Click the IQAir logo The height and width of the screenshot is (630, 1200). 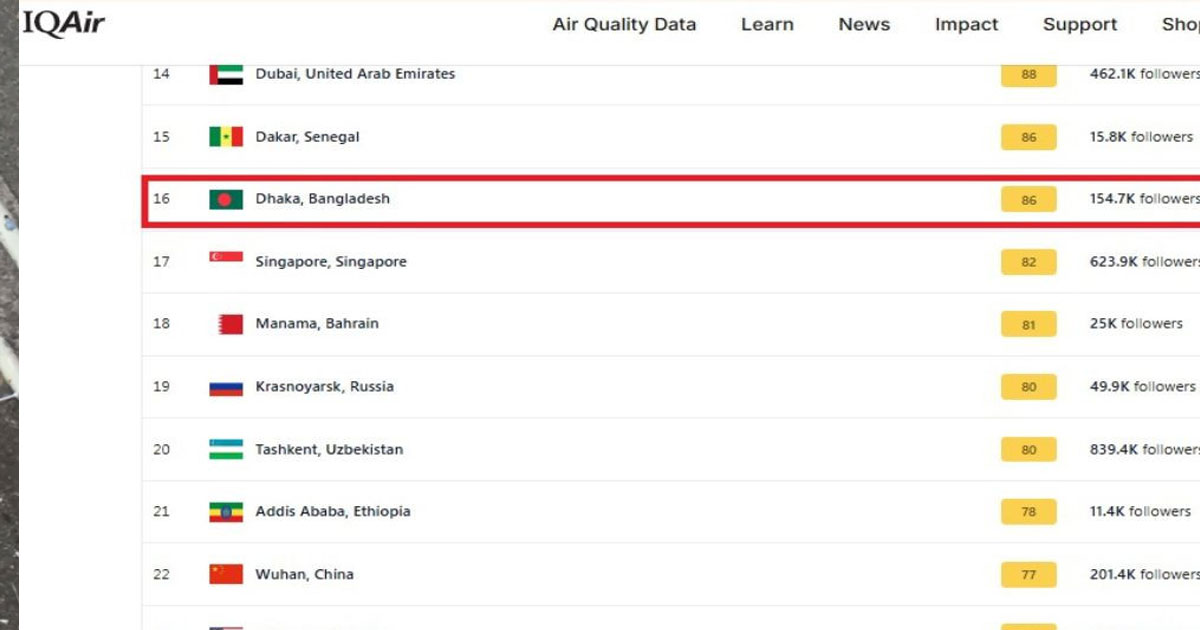[63, 23]
